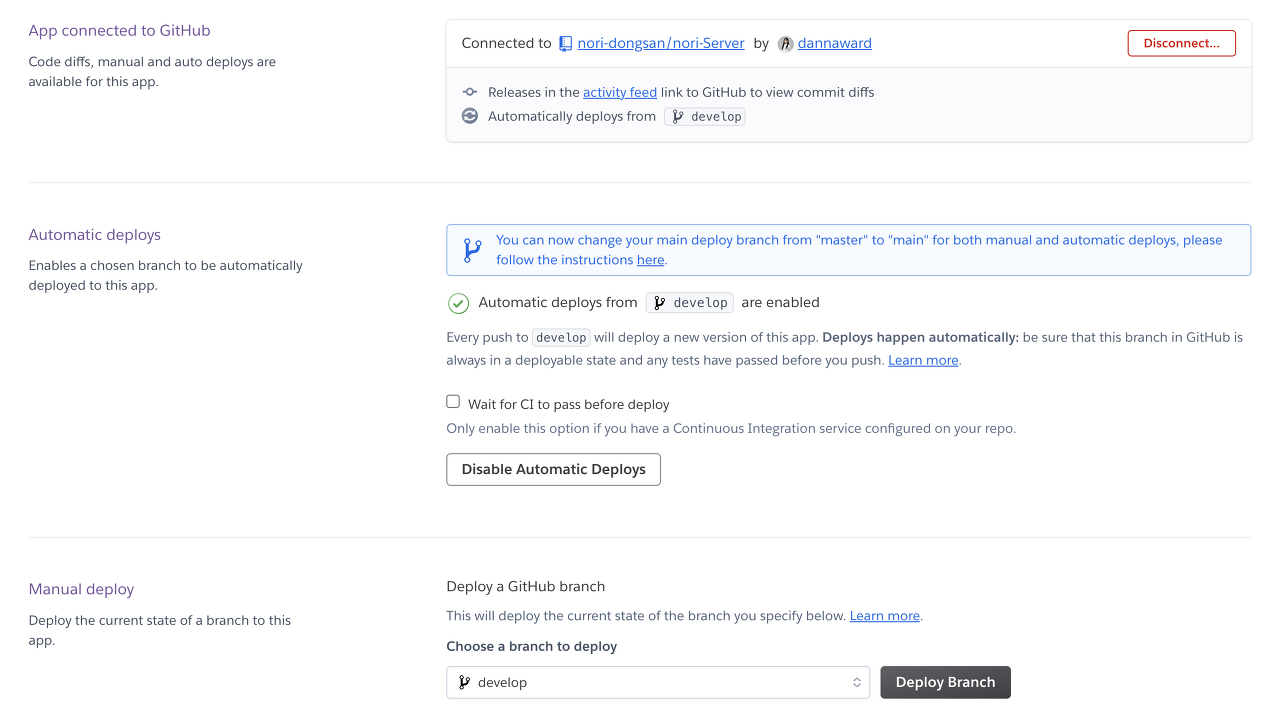Image resolution: width=1280 pixels, height=717 pixels.
Task: Click 'Wait for CI to pass before deploy' label
Action: click(569, 405)
